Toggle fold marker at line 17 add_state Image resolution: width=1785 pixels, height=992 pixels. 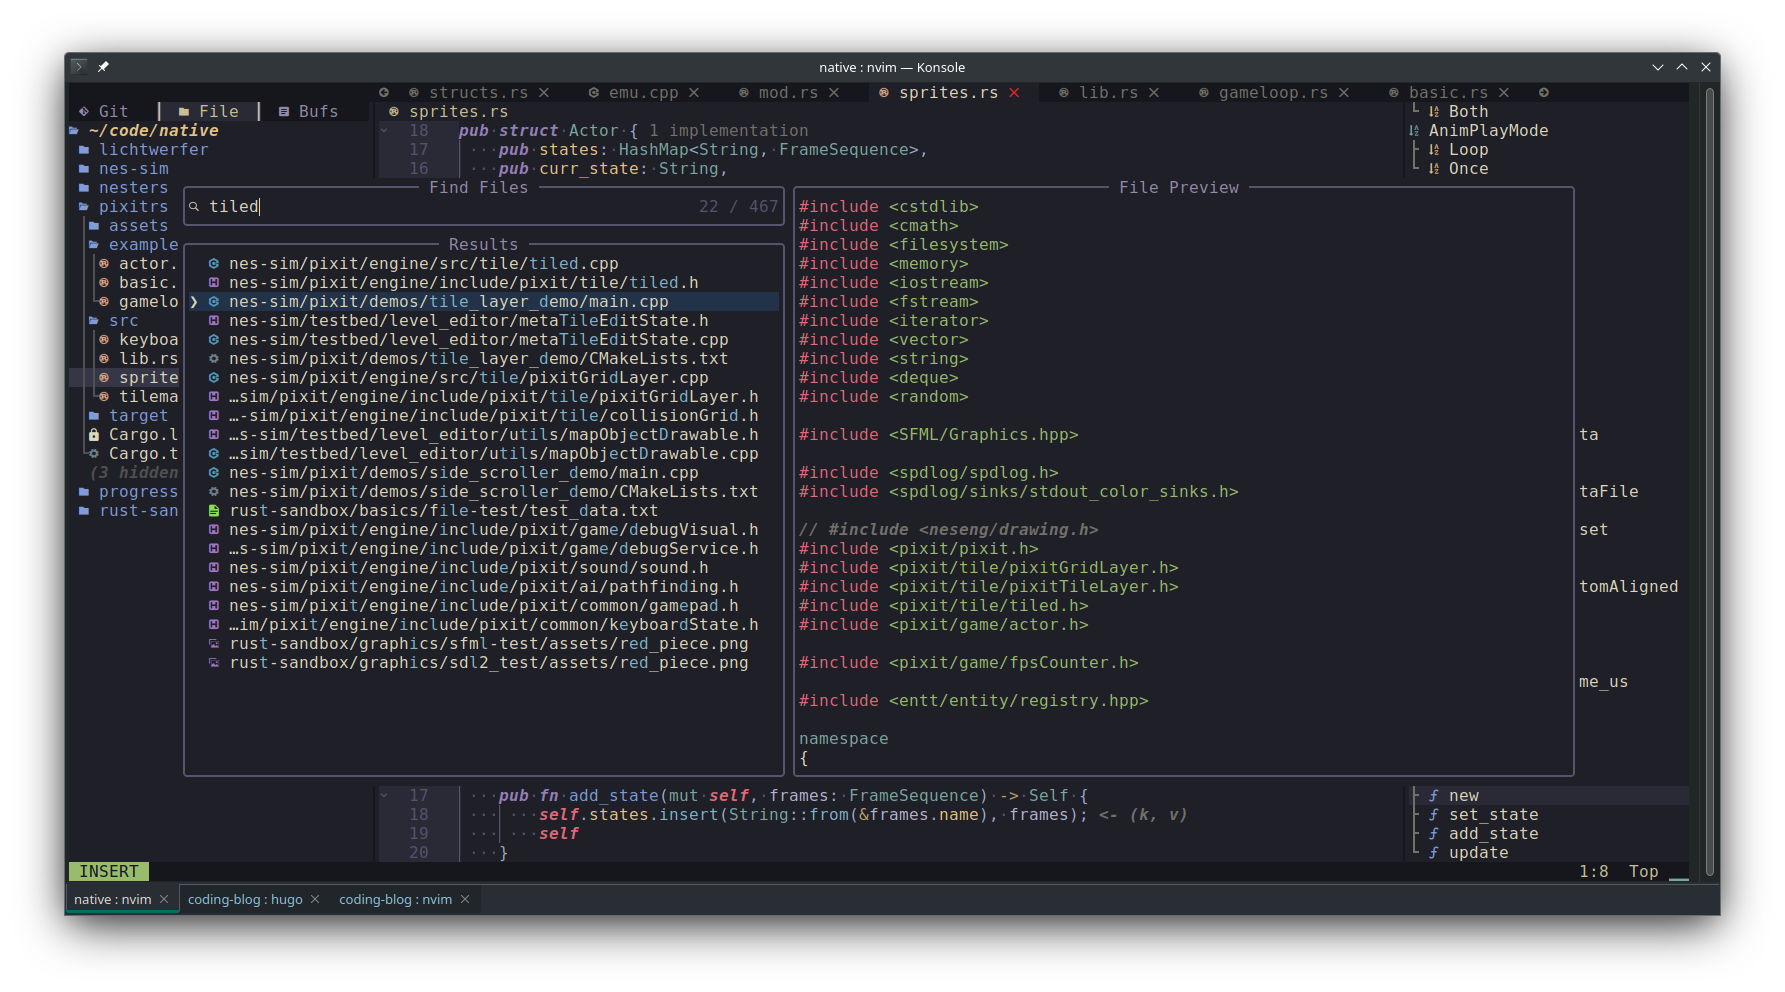coord(384,796)
